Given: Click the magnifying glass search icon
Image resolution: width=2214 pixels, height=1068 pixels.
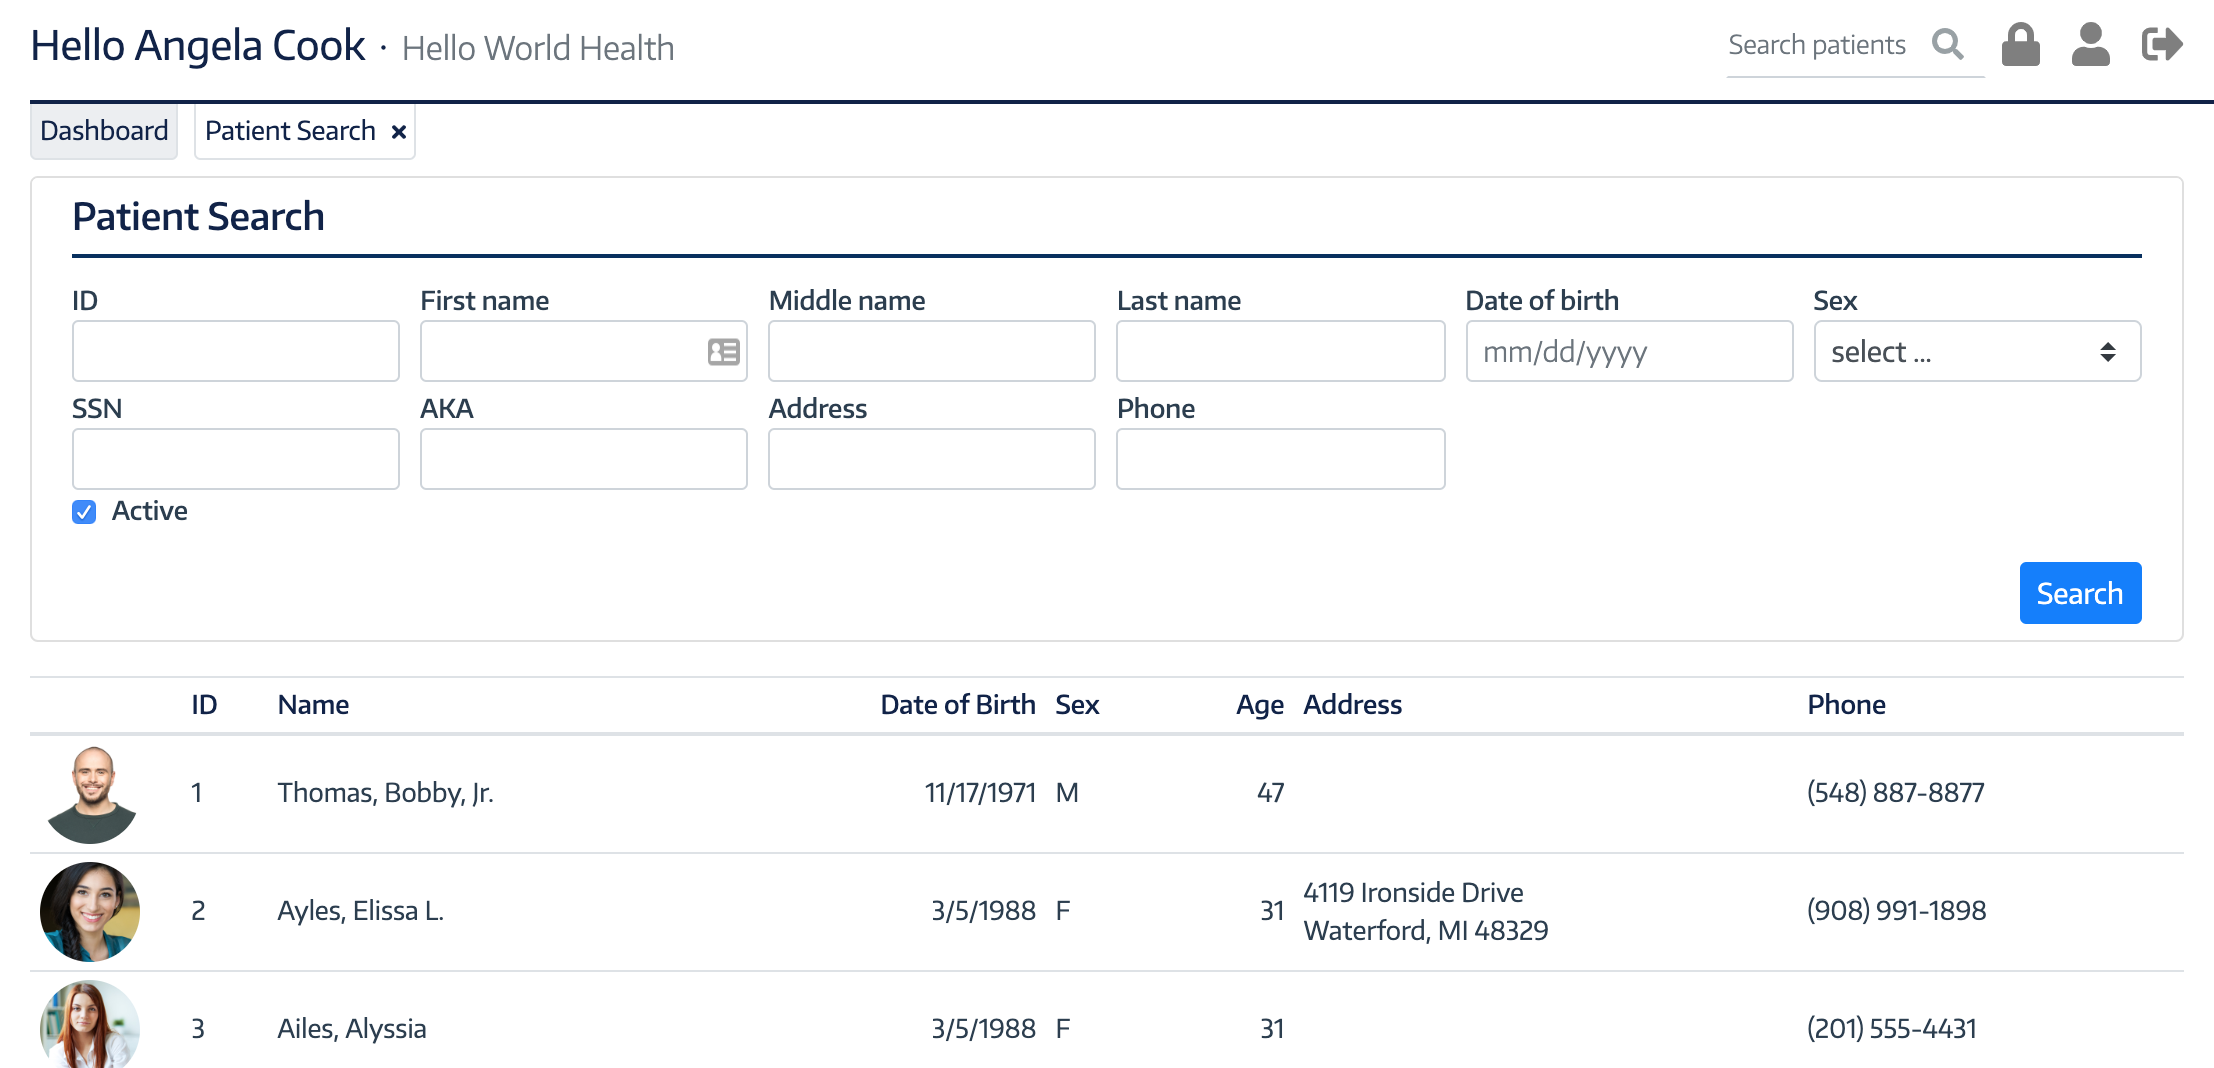Looking at the screenshot, I should pos(1948,45).
